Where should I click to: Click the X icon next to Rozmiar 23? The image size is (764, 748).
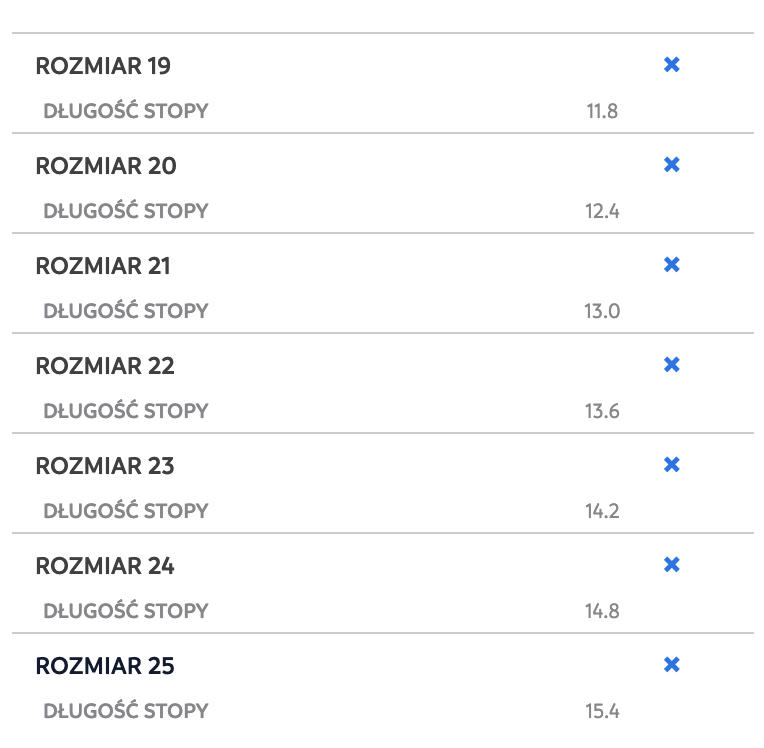point(671,464)
